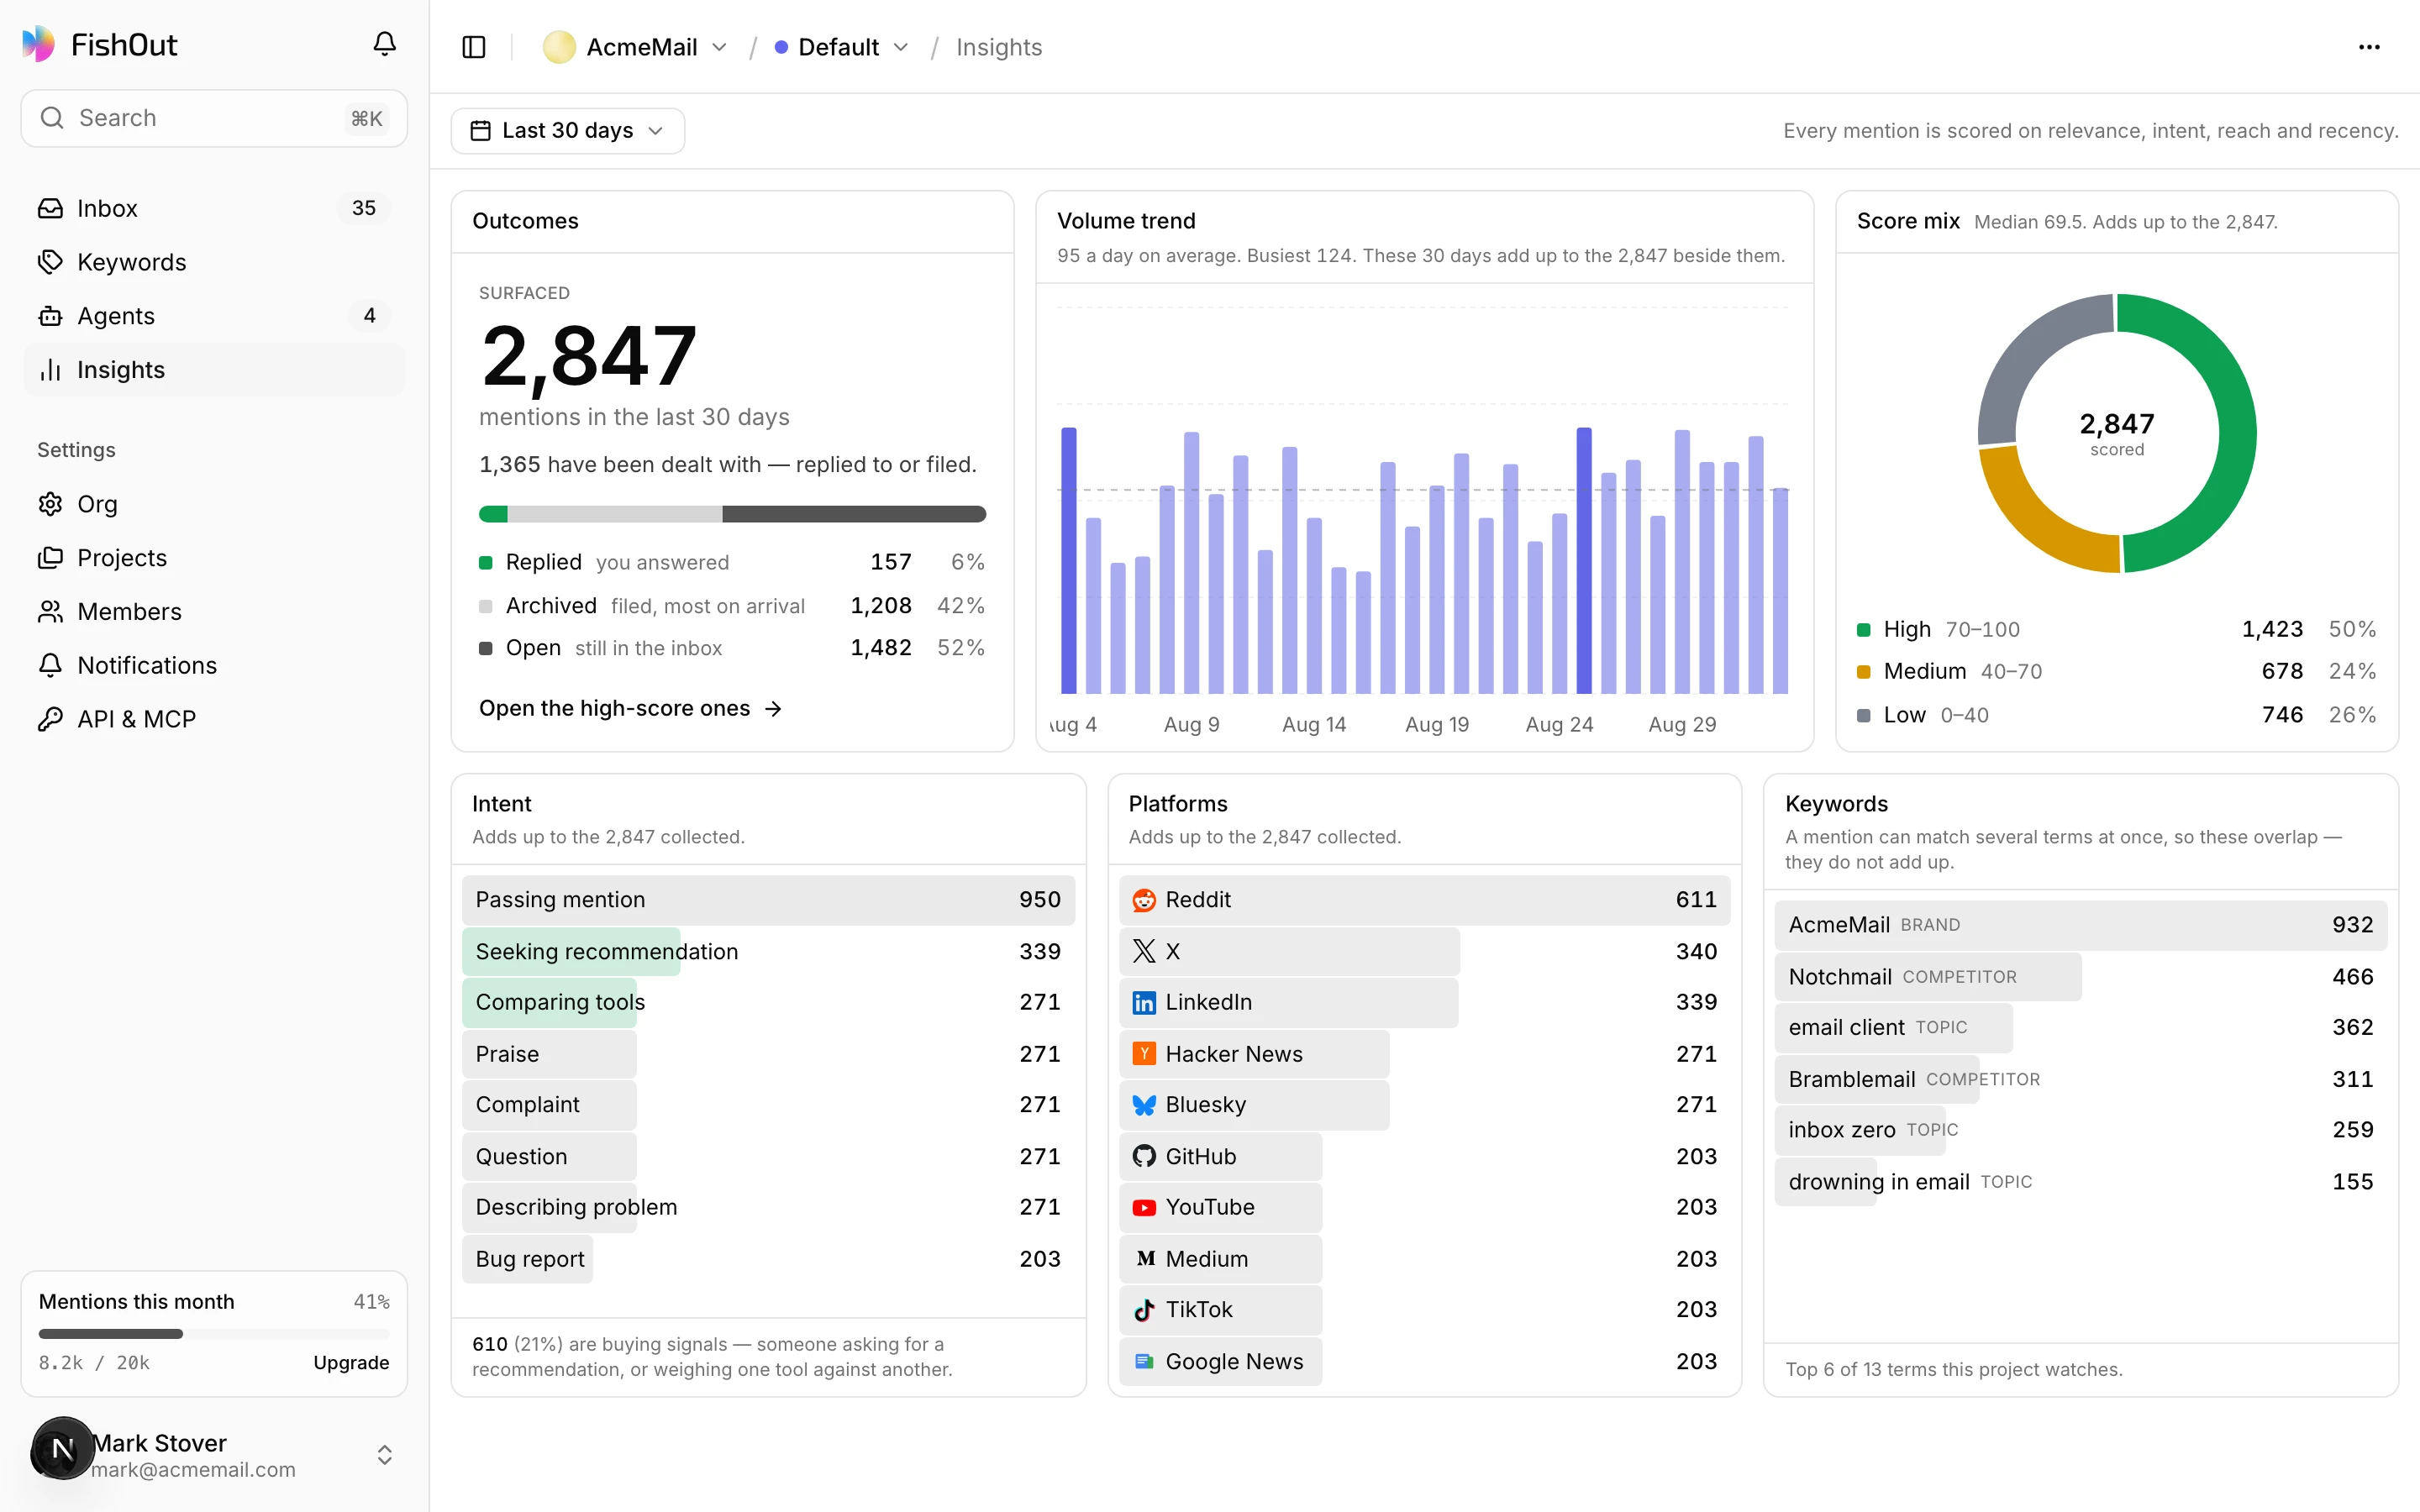The width and height of the screenshot is (2420, 1512).
Task: Click the Insights breadcrumb
Action: [998, 47]
